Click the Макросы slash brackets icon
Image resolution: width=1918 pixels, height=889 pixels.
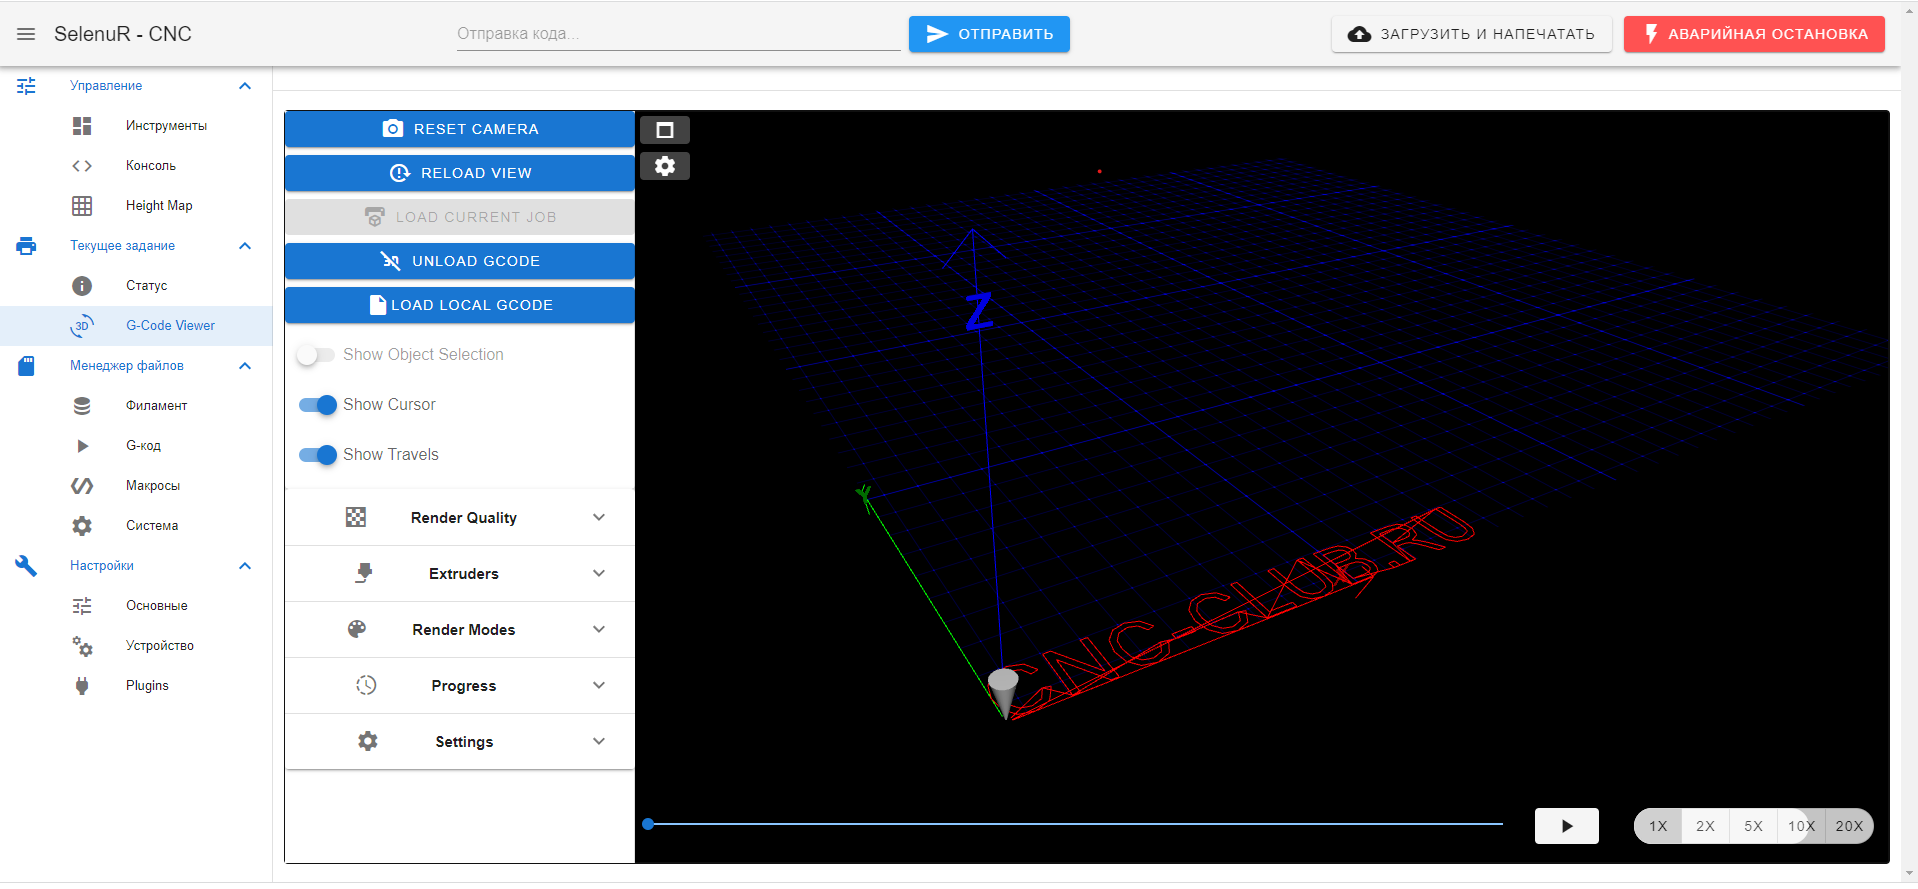click(x=82, y=486)
